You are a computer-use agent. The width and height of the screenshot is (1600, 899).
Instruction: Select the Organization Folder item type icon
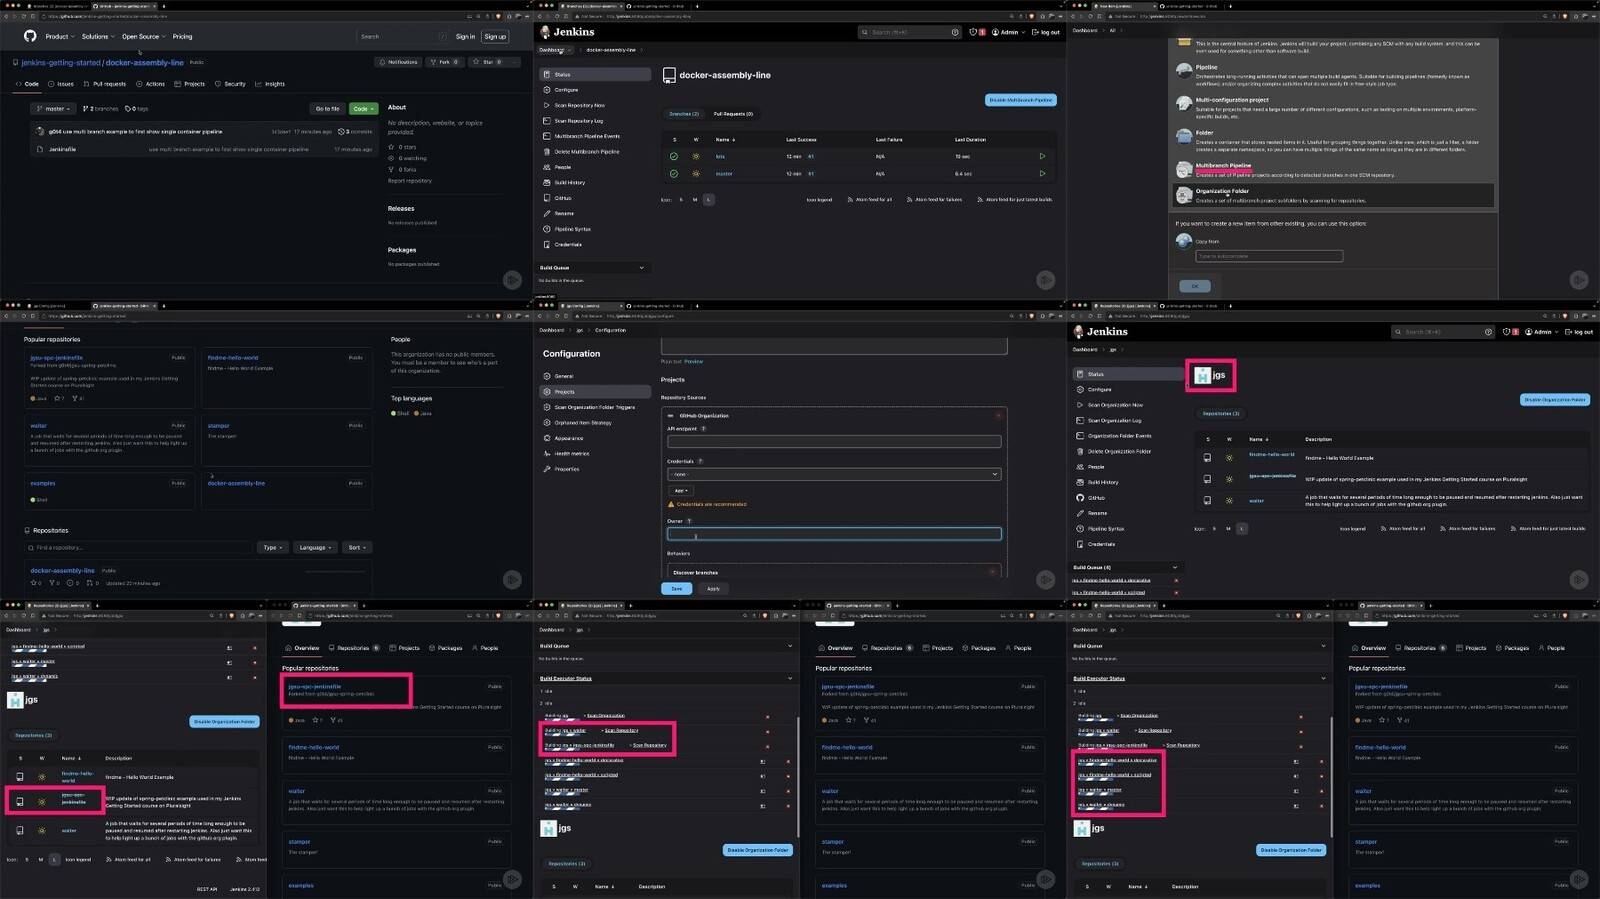click(1184, 195)
